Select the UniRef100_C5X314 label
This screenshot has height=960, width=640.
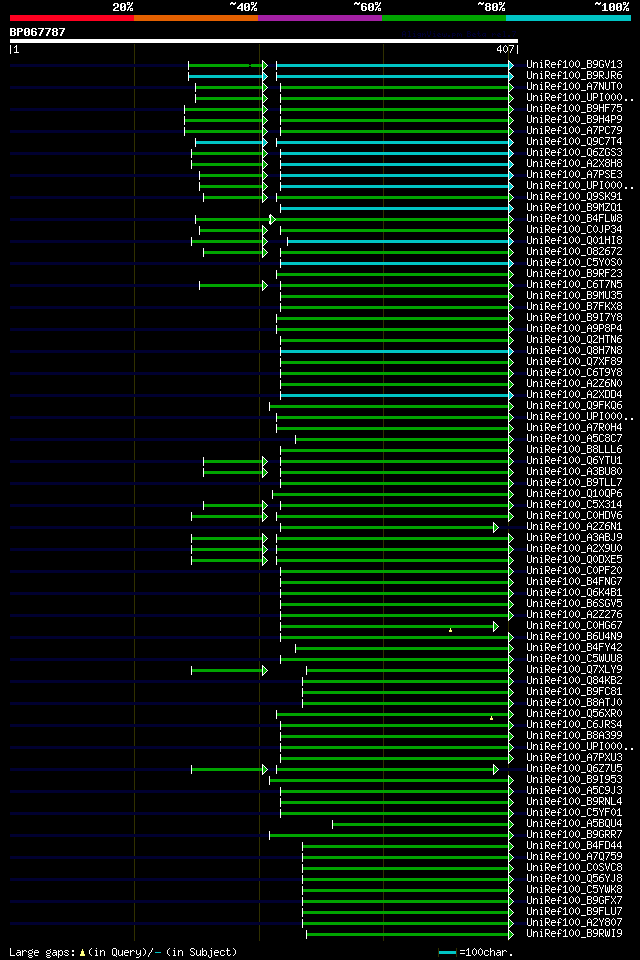click(x=574, y=504)
